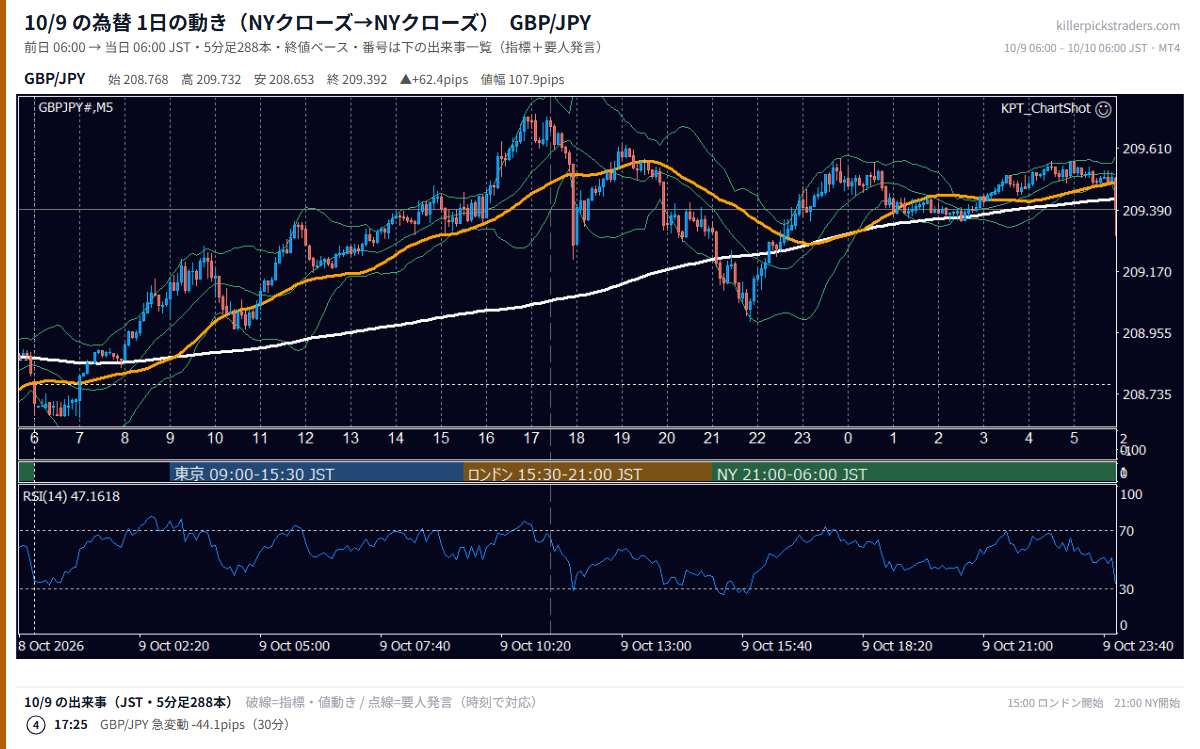Click the hour 10 label on time axis

point(215,438)
